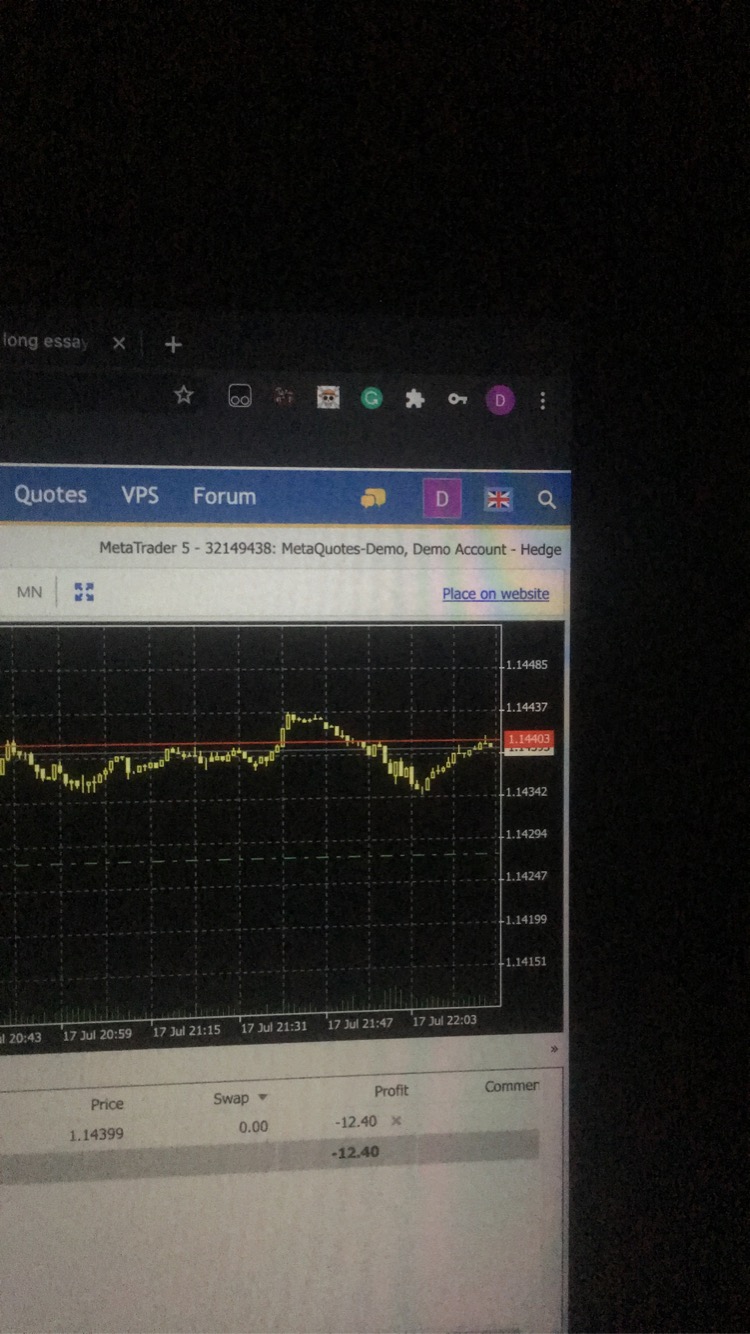
Task: Change language via the UK flag
Action: click(x=498, y=499)
